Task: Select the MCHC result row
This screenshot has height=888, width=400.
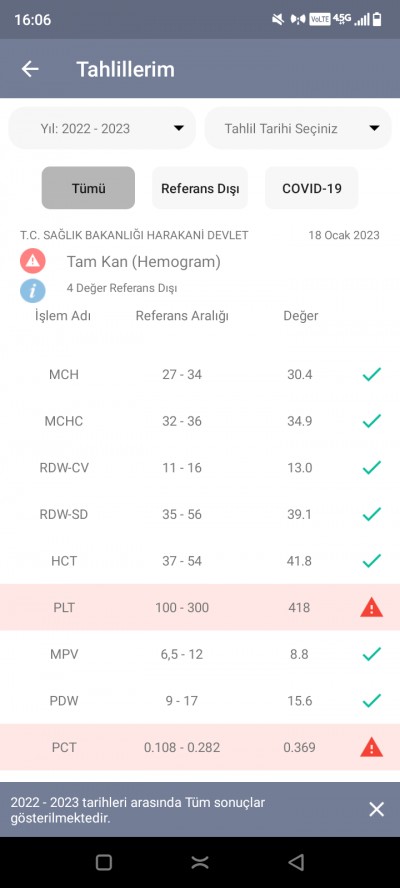Action: 200,421
